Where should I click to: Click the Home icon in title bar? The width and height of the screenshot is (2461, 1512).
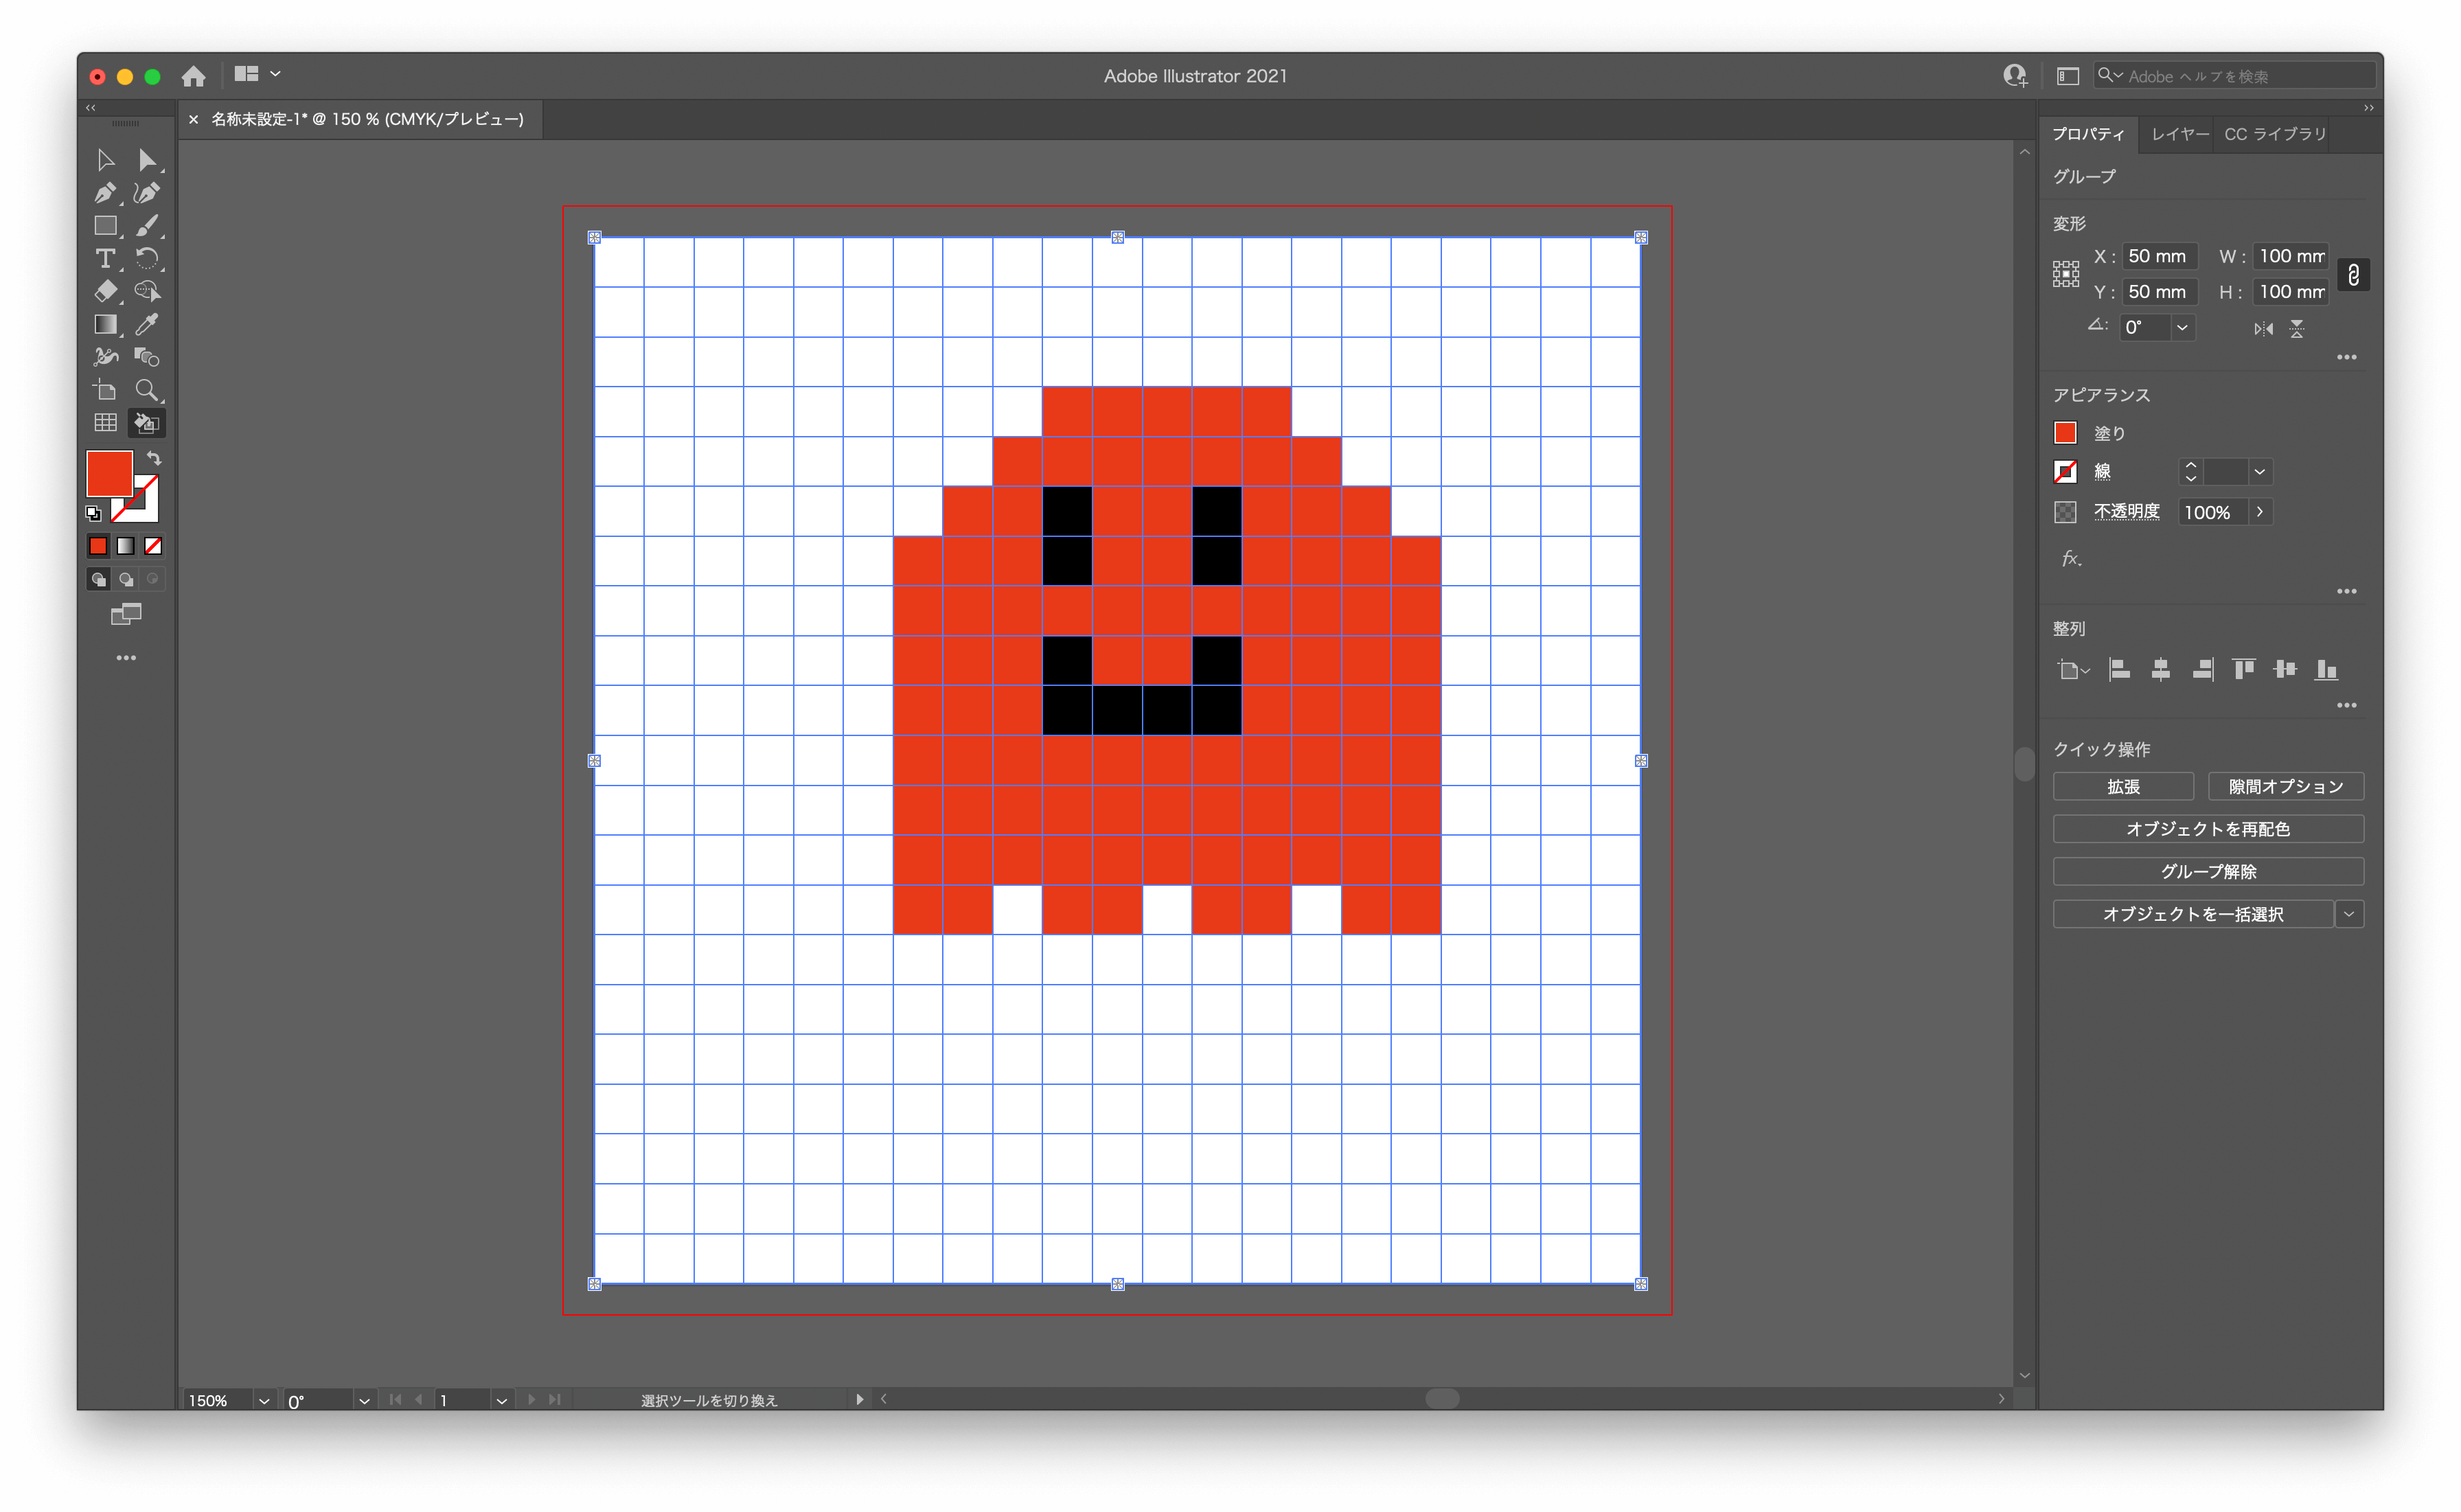193,76
